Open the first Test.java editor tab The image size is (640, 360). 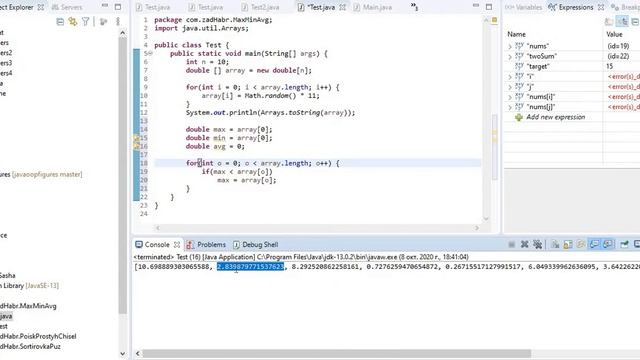coord(153,7)
